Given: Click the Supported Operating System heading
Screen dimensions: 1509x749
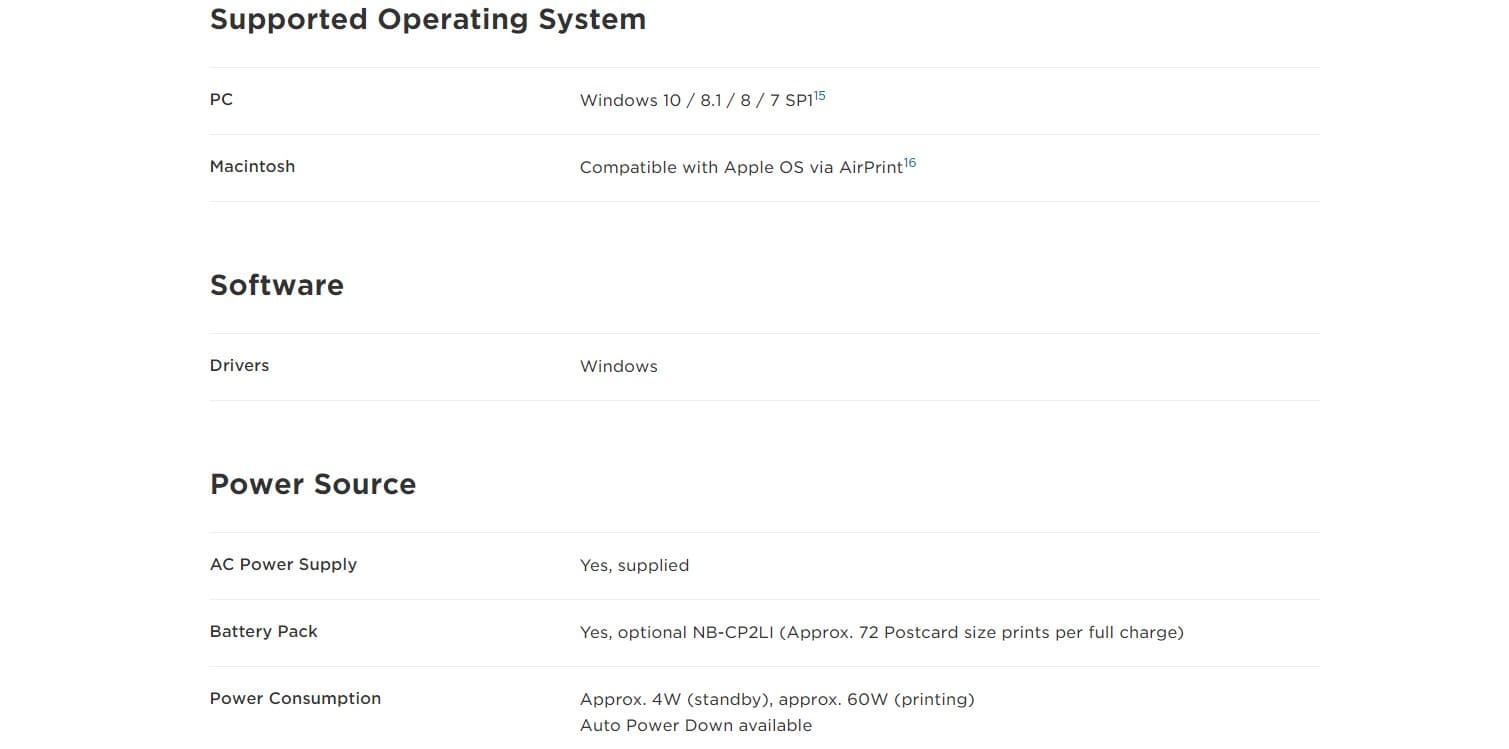Looking at the screenshot, I should [x=427, y=20].
